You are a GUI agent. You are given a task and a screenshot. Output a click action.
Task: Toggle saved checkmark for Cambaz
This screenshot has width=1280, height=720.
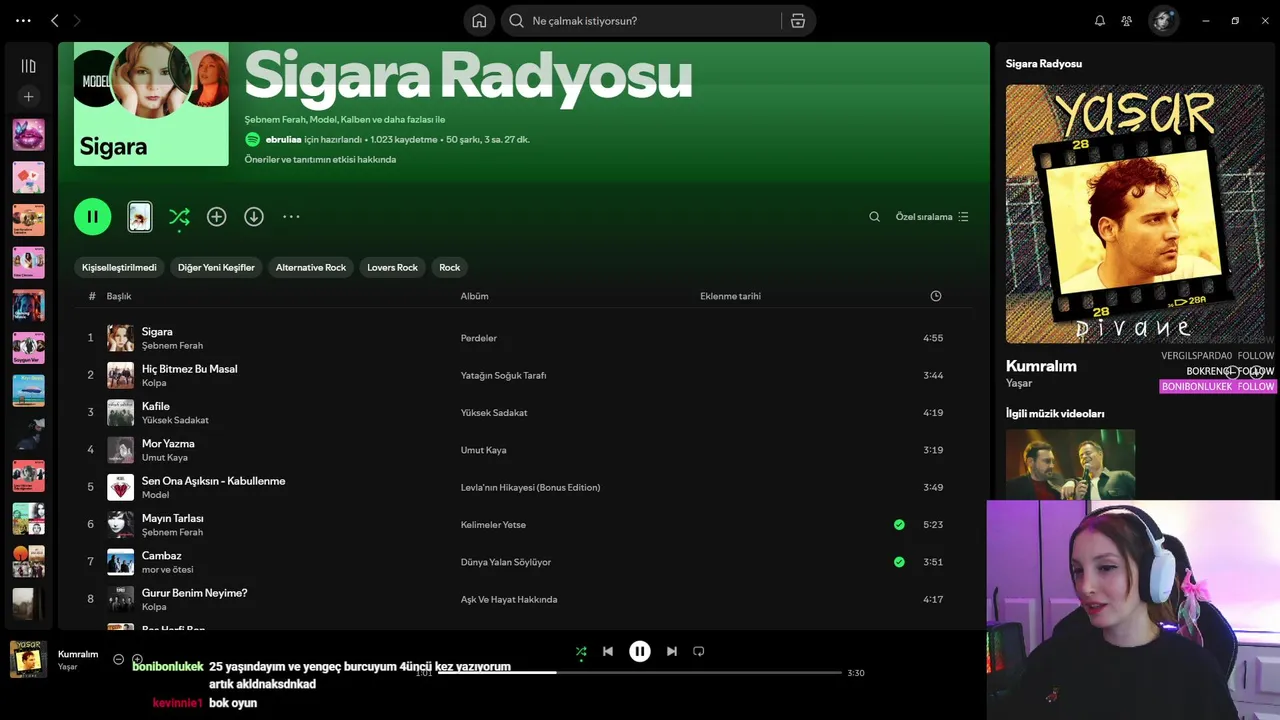tap(899, 562)
